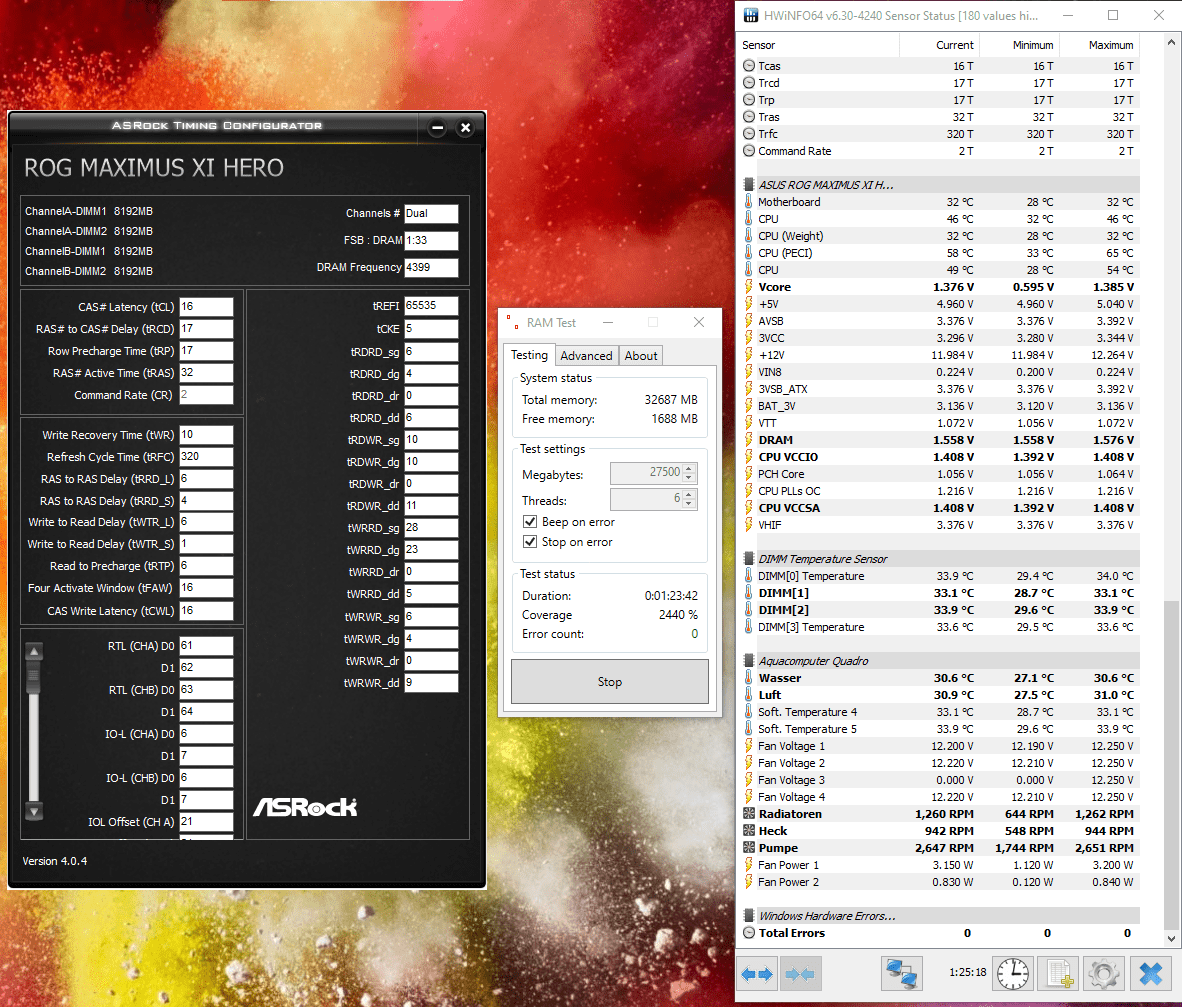Toggle Stop on error checkbox
Viewport: 1182px width, 1007px height.
click(530, 541)
